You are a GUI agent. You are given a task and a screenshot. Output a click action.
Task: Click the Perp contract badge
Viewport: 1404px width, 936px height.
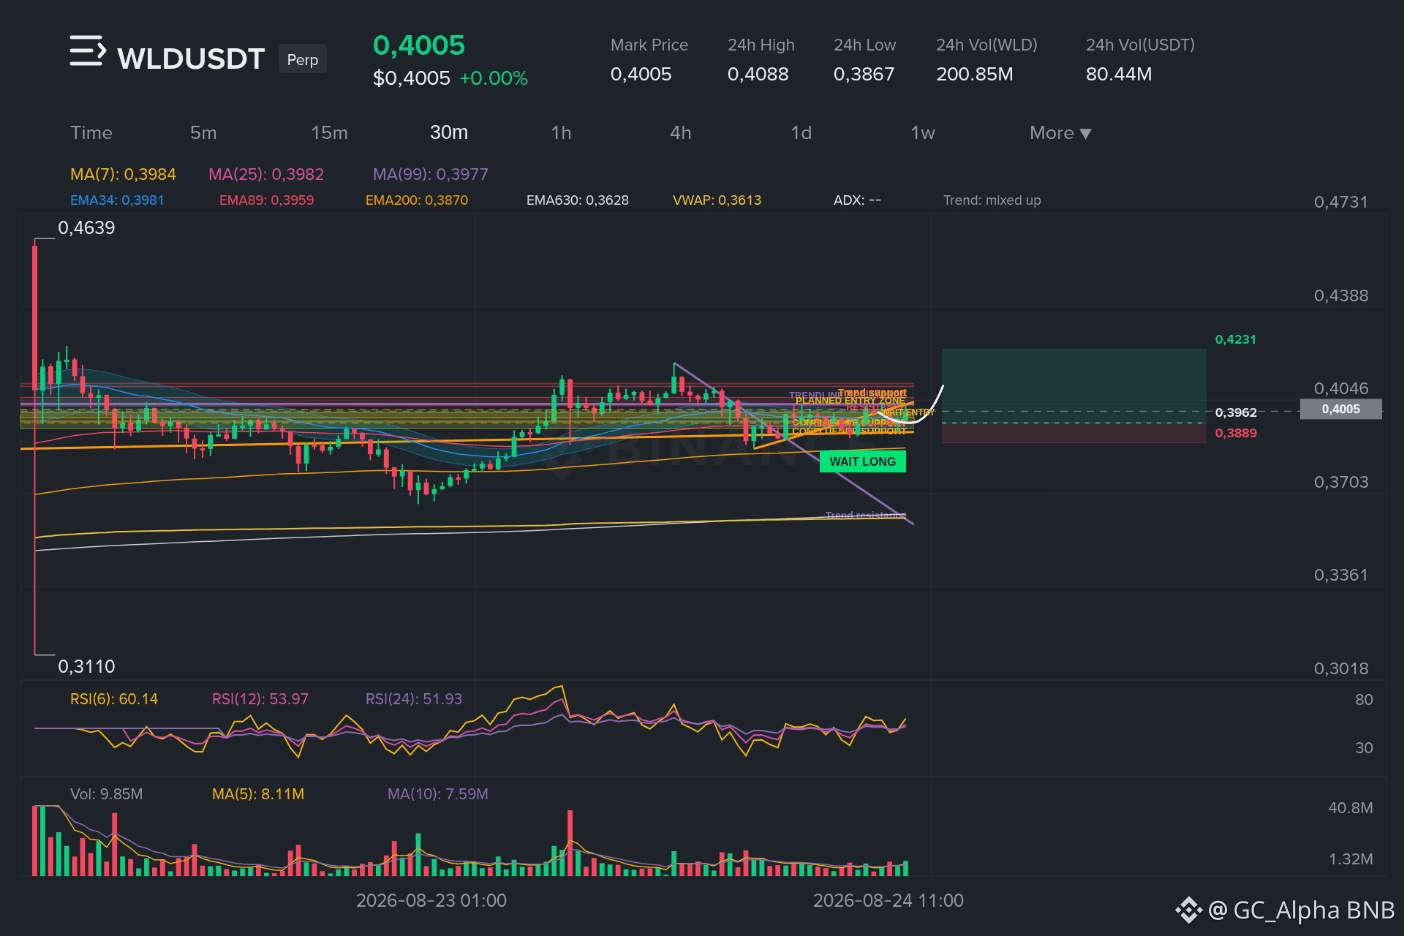coord(303,60)
